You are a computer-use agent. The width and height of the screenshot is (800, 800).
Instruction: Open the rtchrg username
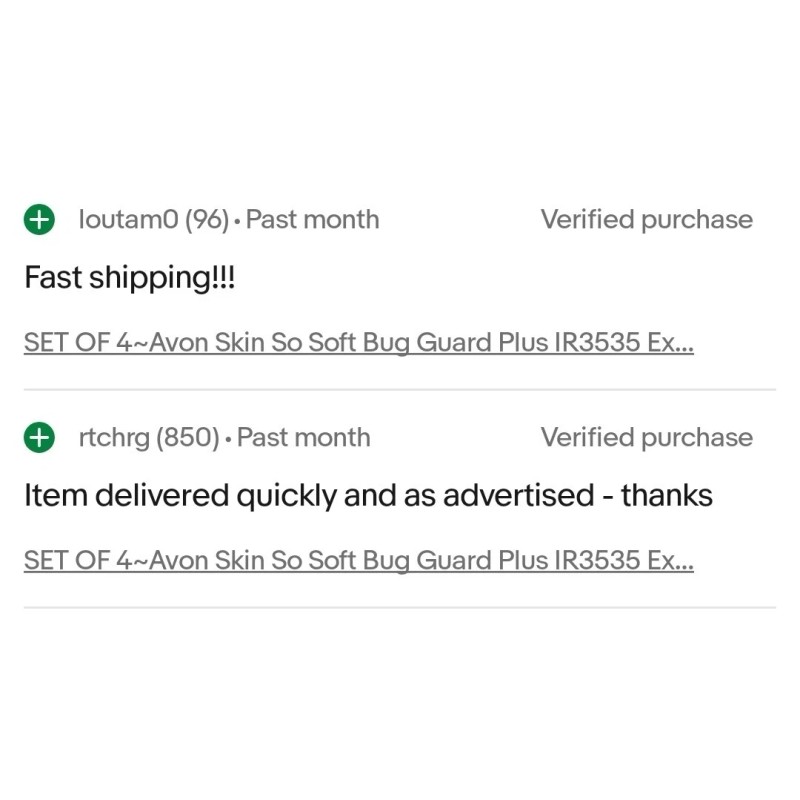[114, 437]
